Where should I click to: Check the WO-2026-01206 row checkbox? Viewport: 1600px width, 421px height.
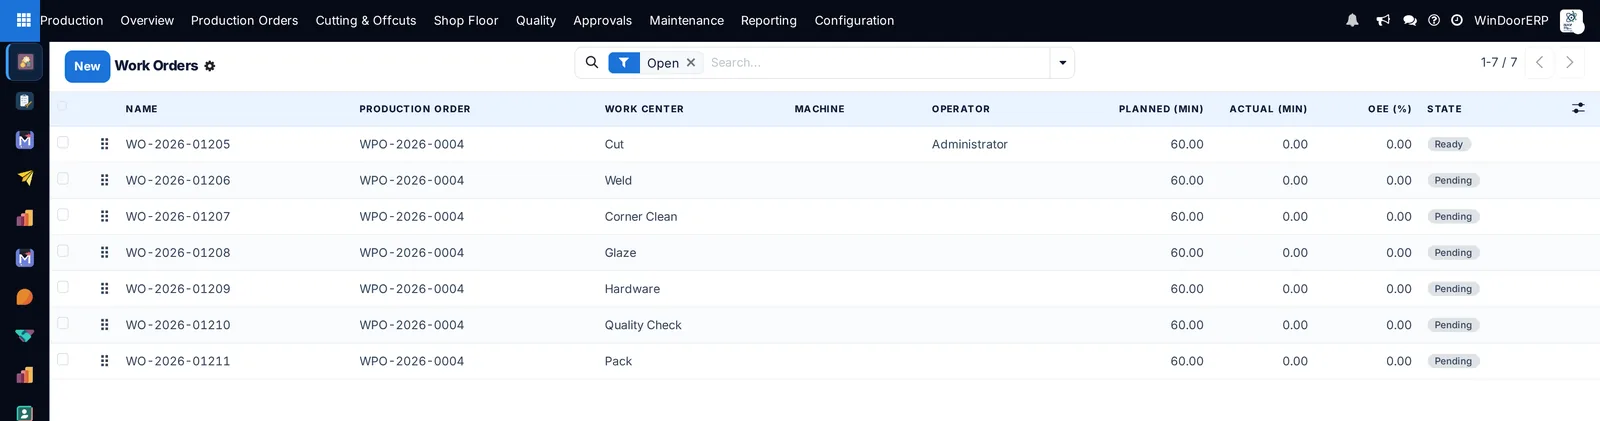pyautogui.click(x=63, y=178)
